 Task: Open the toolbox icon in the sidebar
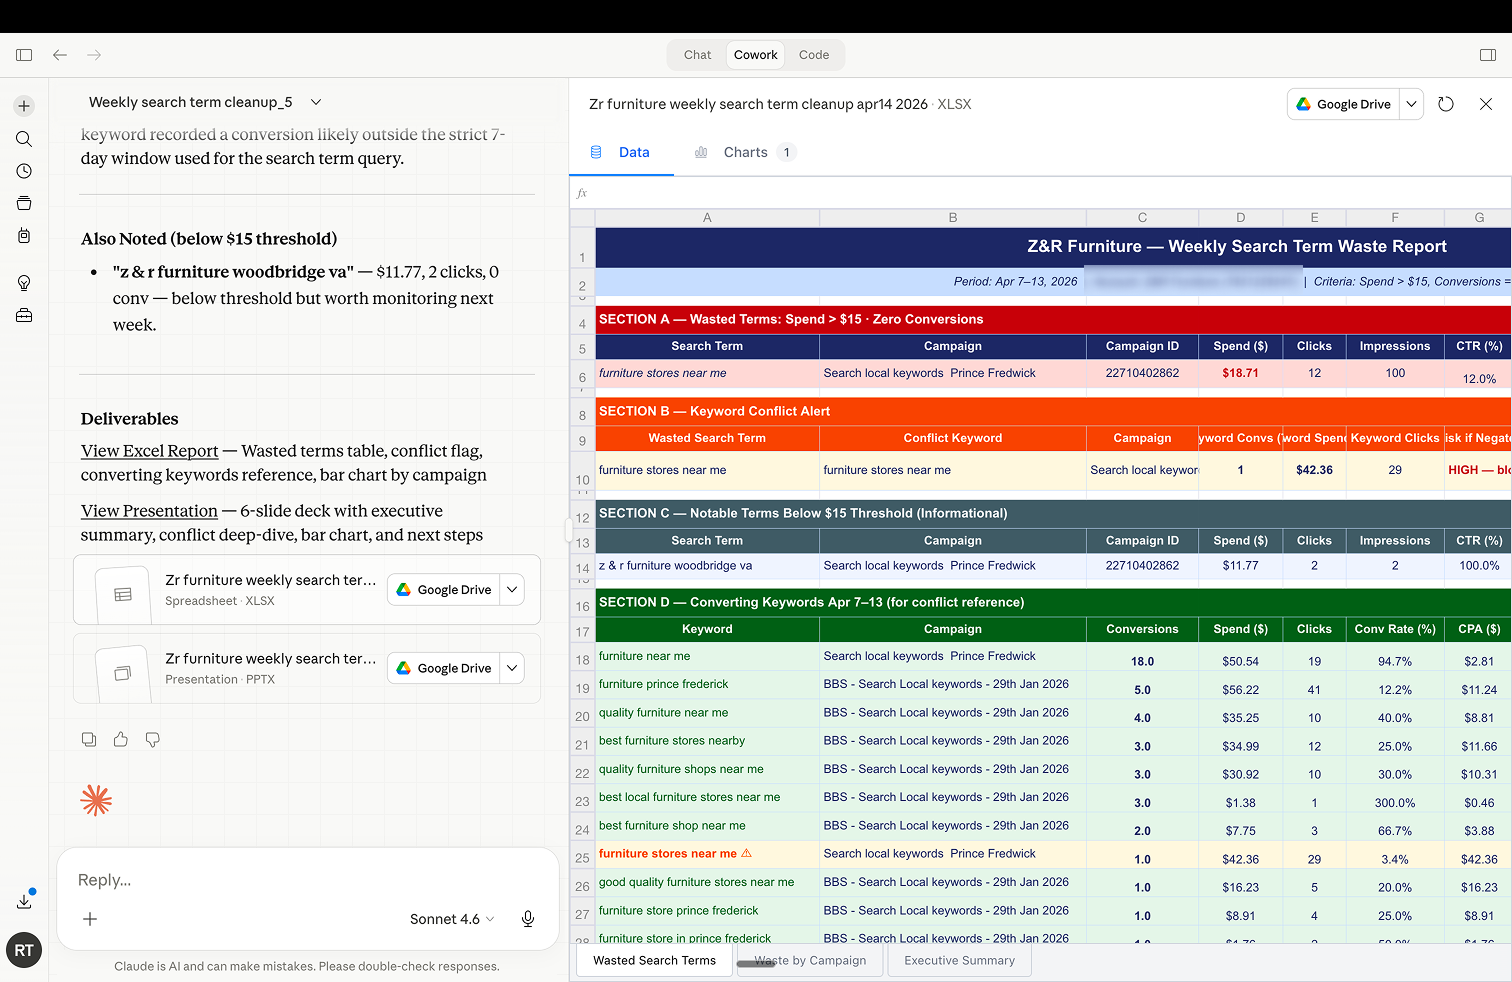(24, 315)
